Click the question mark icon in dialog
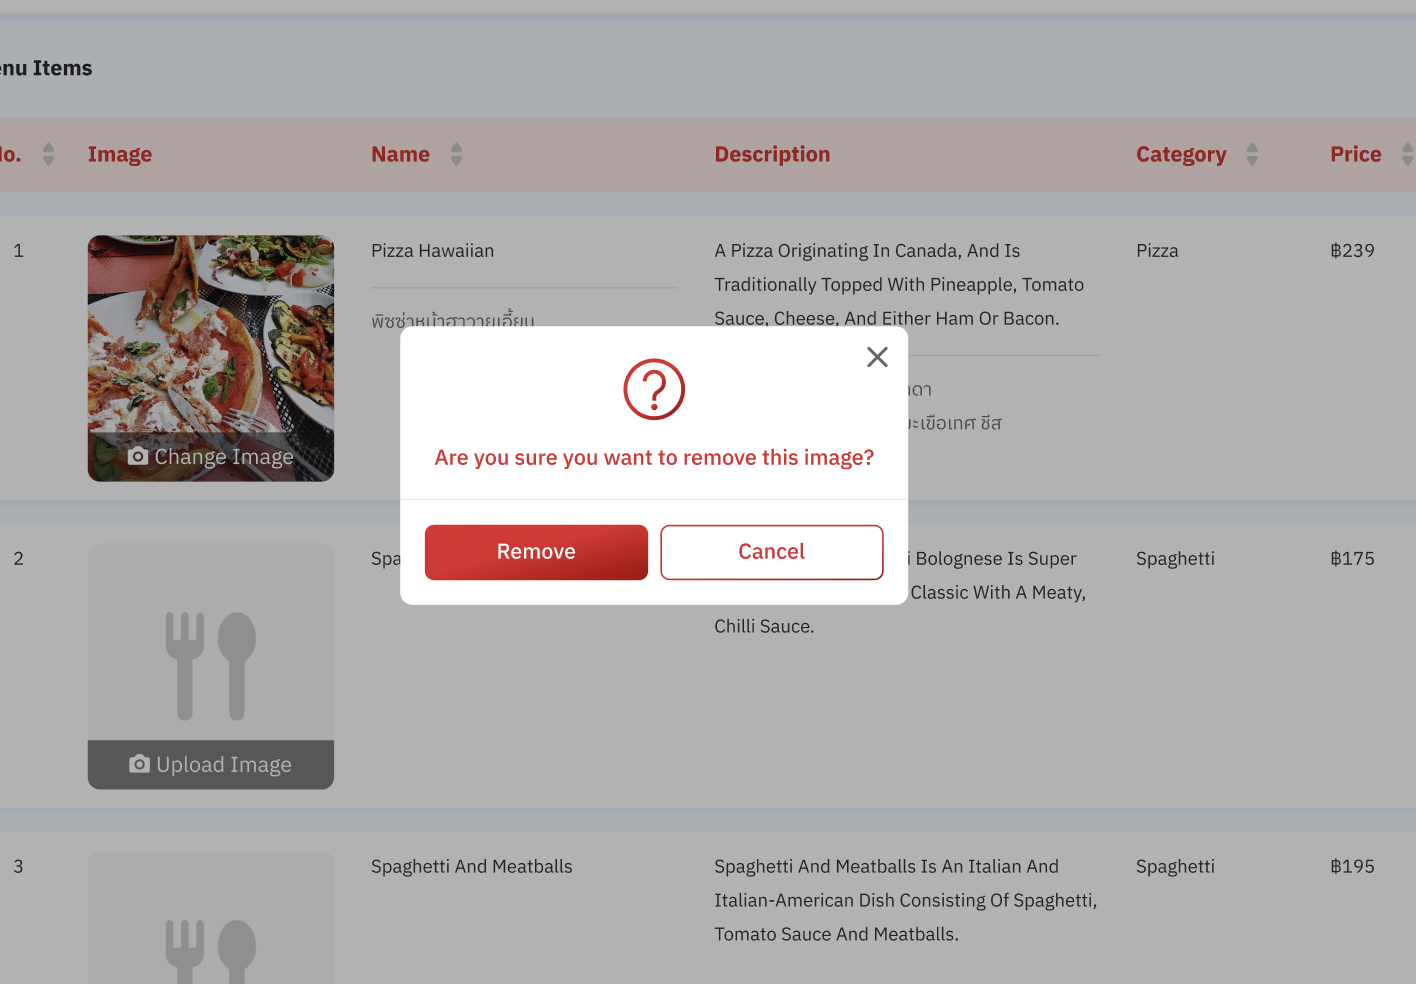Screen dimensions: 1416x984 pyautogui.click(x=654, y=390)
